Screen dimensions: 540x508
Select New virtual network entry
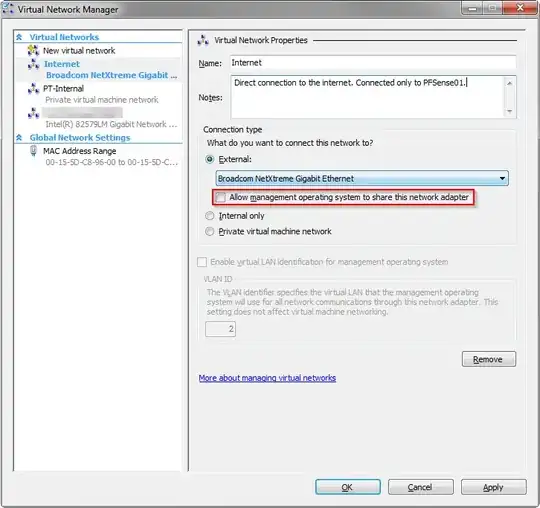pos(79,51)
